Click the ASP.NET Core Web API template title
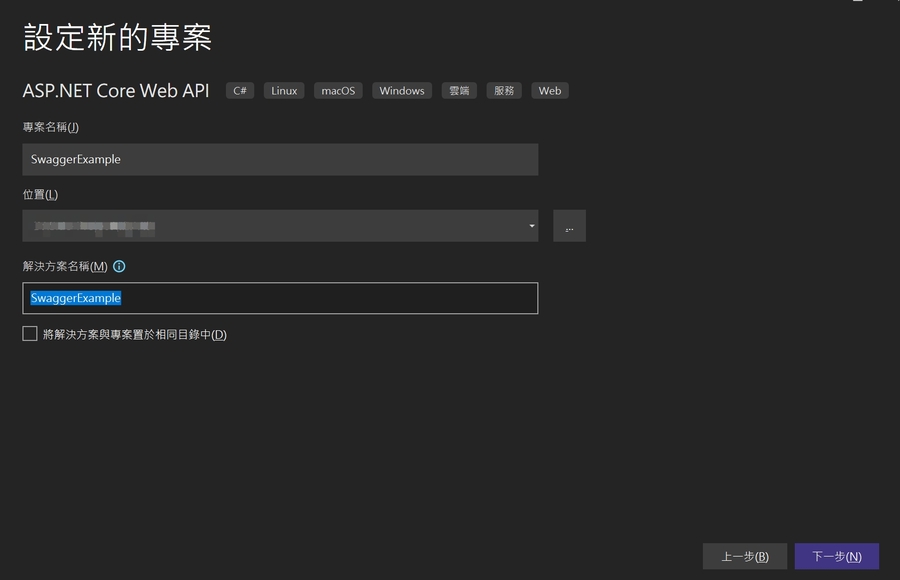The image size is (900, 580). click(115, 90)
